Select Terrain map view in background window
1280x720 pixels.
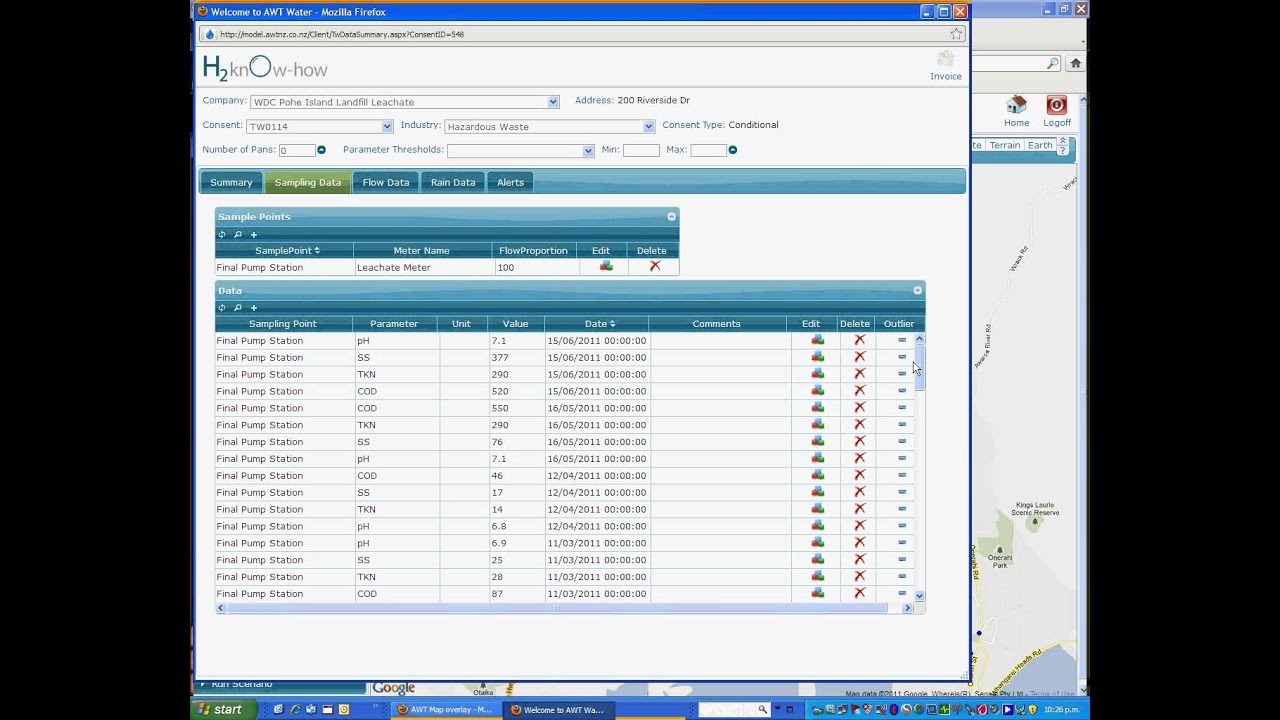coord(1004,145)
